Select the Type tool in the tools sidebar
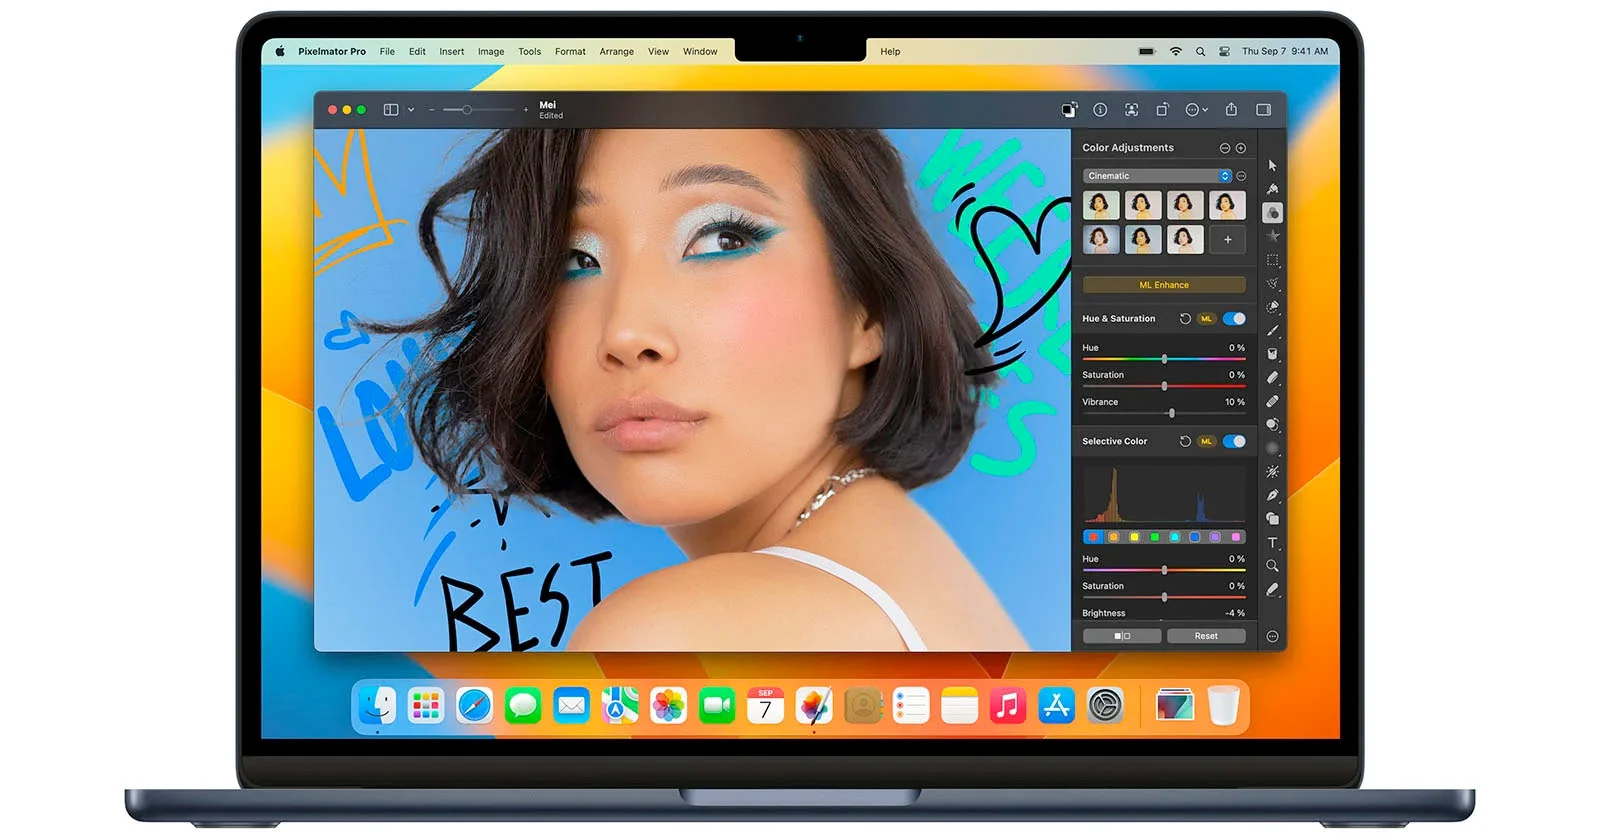1600x840 pixels. (x=1272, y=543)
